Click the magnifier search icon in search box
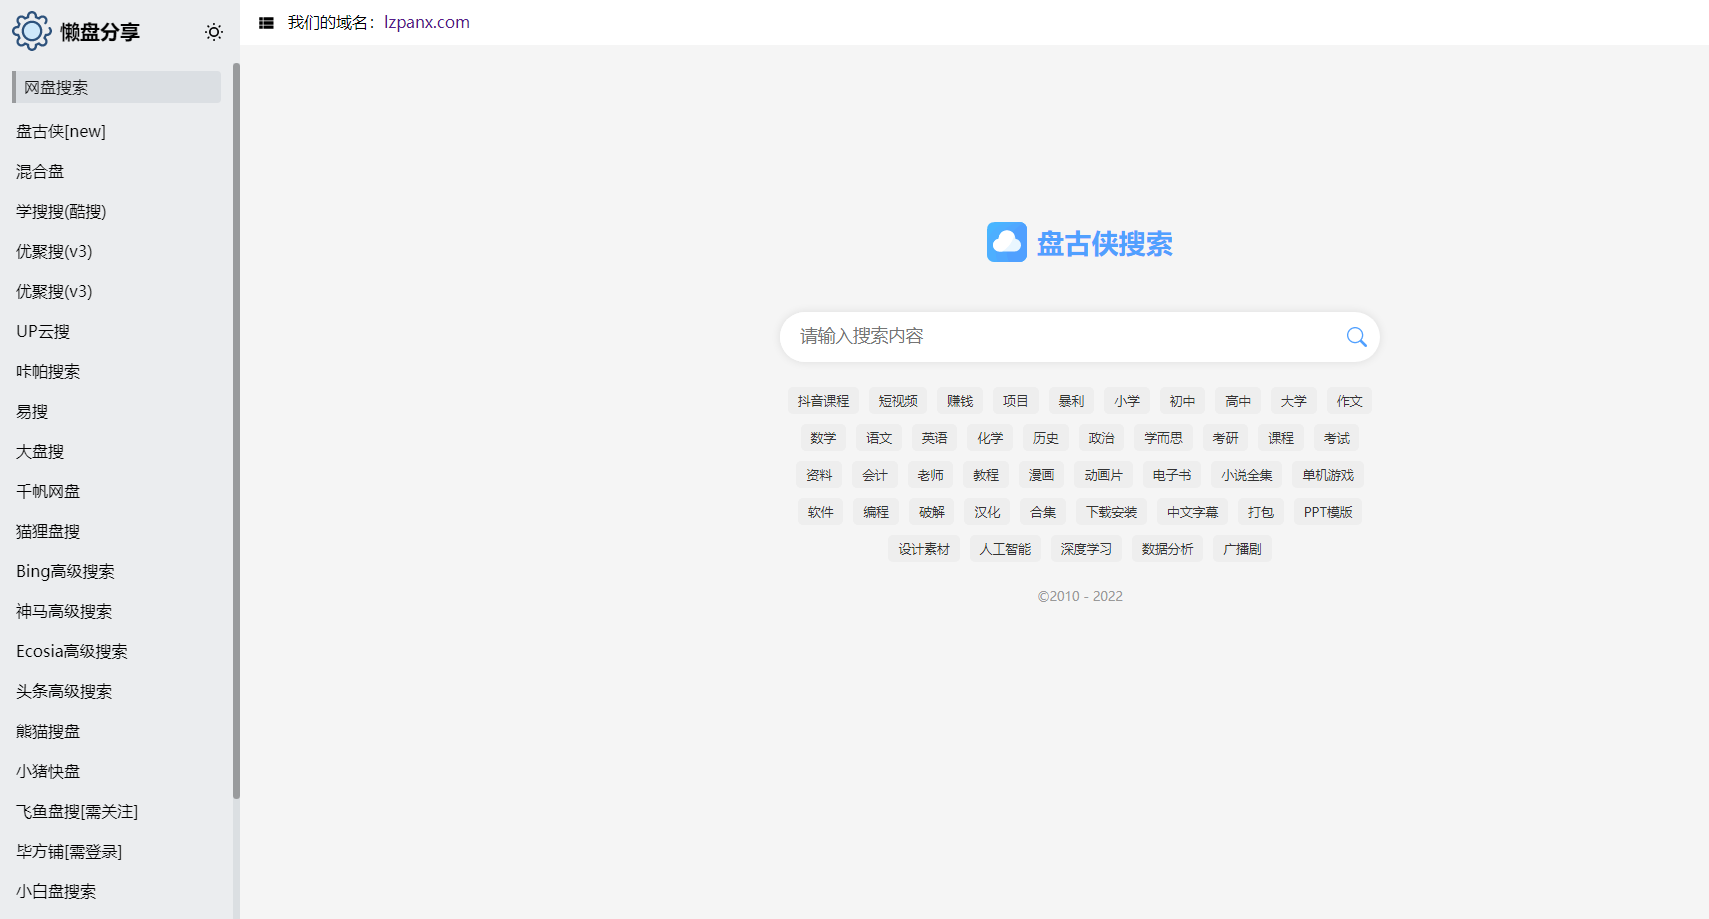Image resolution: width=1709 pixels, height=919 pixels. click(1356, 337)
